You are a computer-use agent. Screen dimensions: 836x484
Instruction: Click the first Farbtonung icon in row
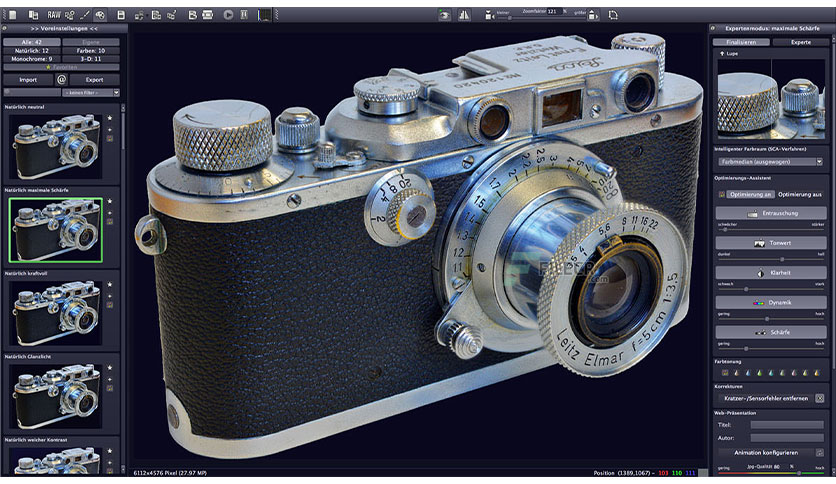pos(725,373)
